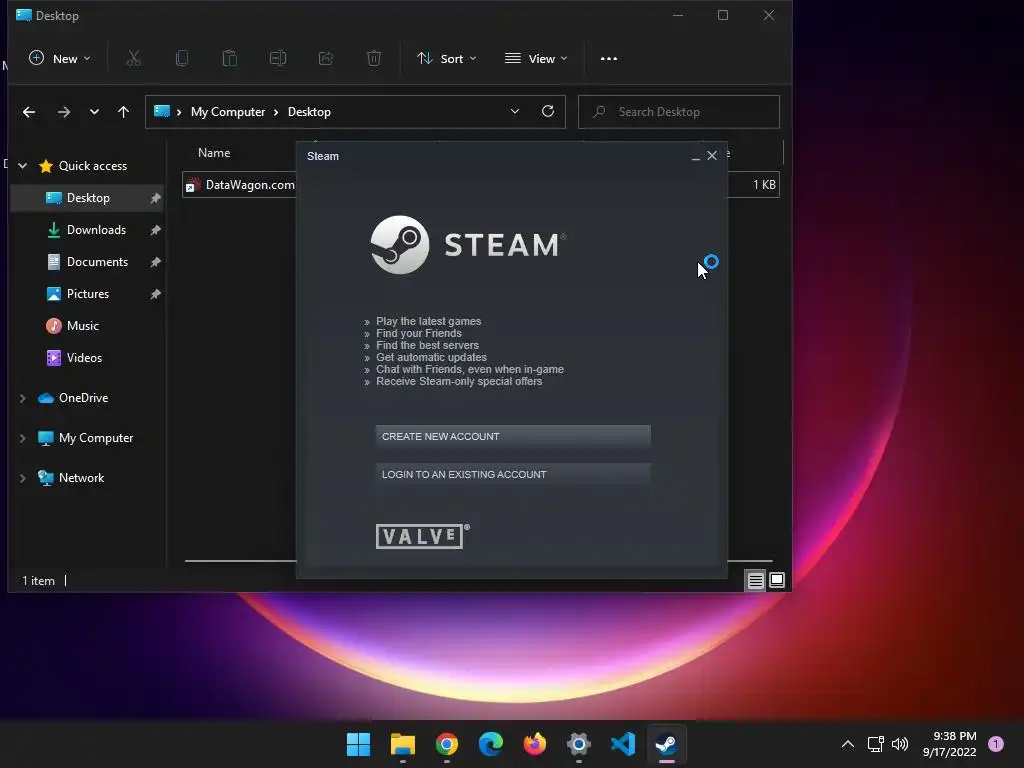Select Desktop in Quick access
The image size is (1024, 768).
tap(87, 198)
